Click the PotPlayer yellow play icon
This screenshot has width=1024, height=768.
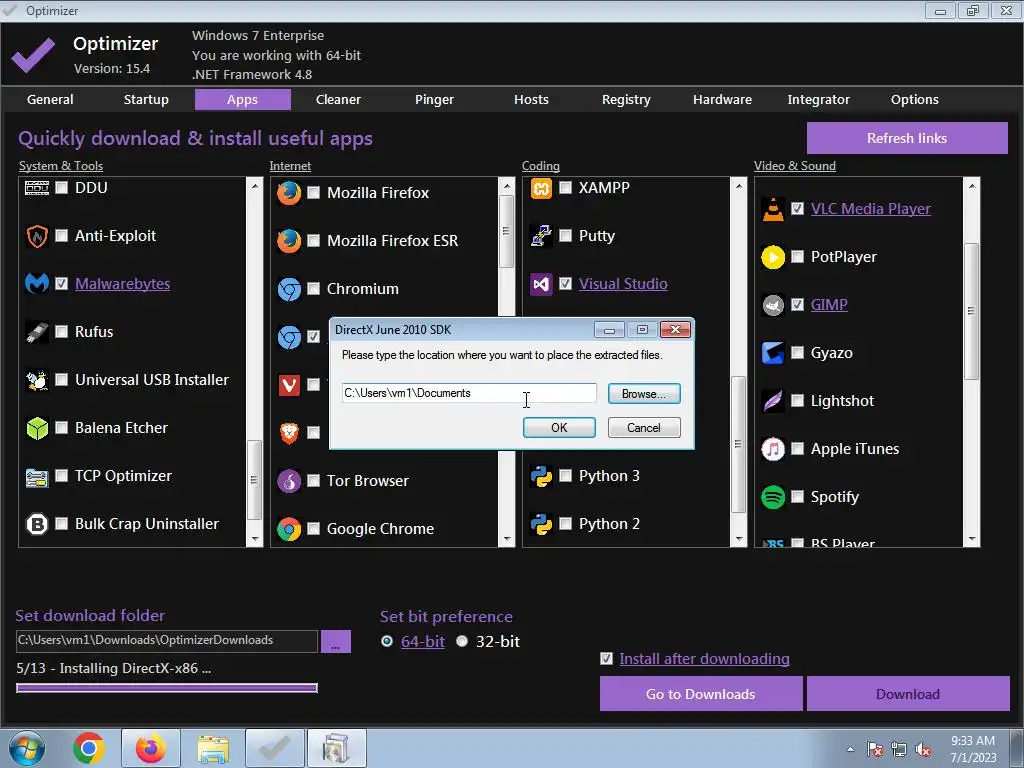[x=773, y=257]
